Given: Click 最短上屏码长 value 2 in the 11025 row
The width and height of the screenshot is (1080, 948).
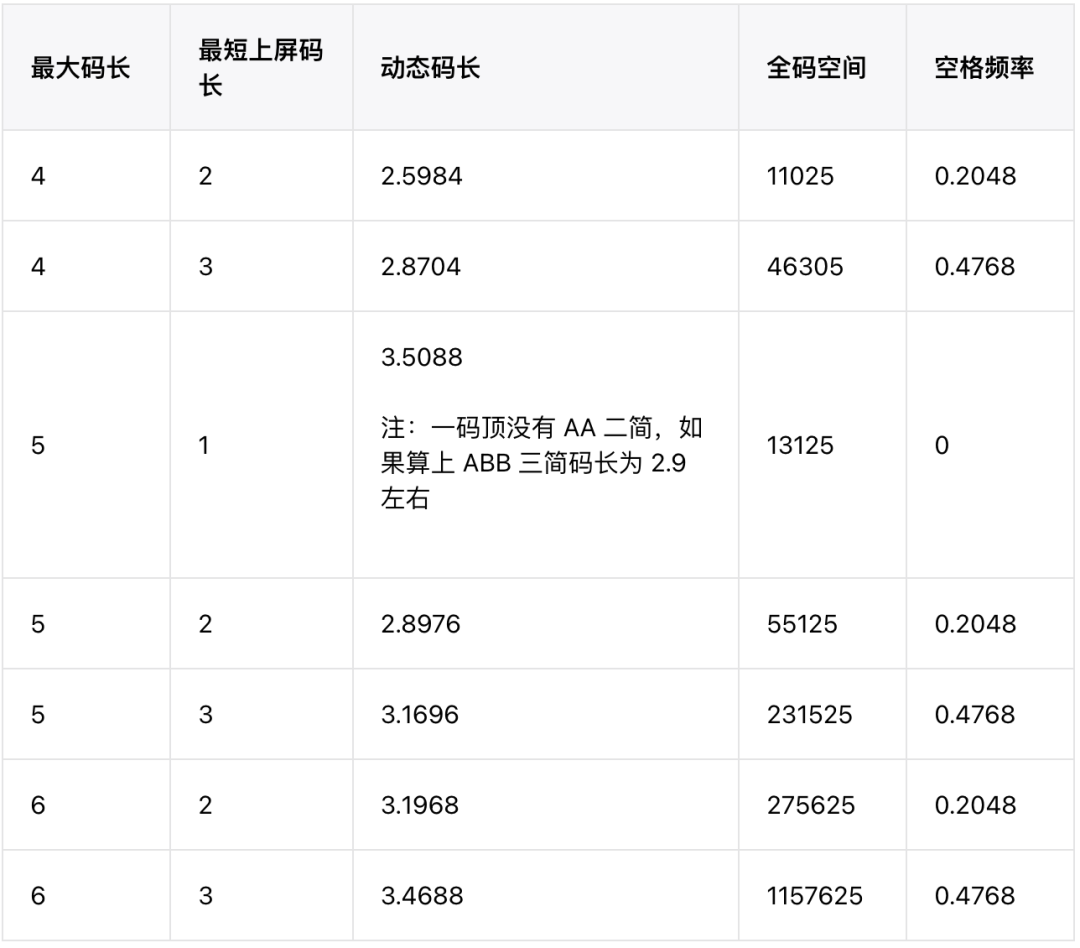Looking at the screenshot, I should coord(205,176).
